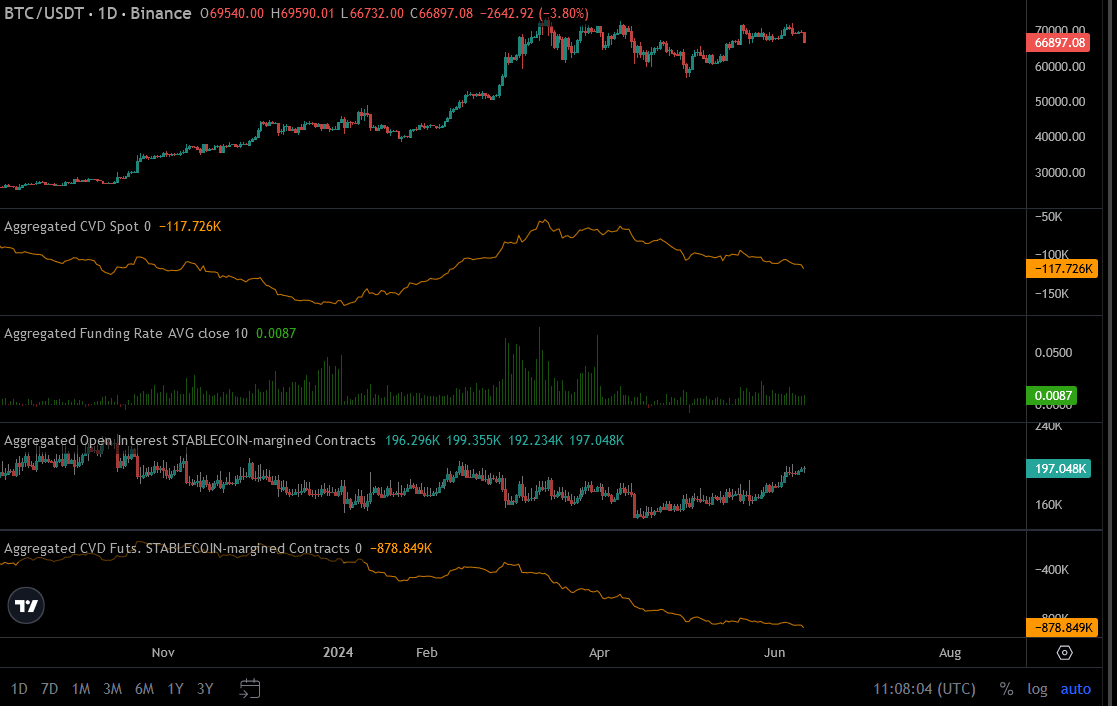Screen dimensions: 1117x706
Task: Click the 40000.00 price axis value
Action: pos(1060,137)
